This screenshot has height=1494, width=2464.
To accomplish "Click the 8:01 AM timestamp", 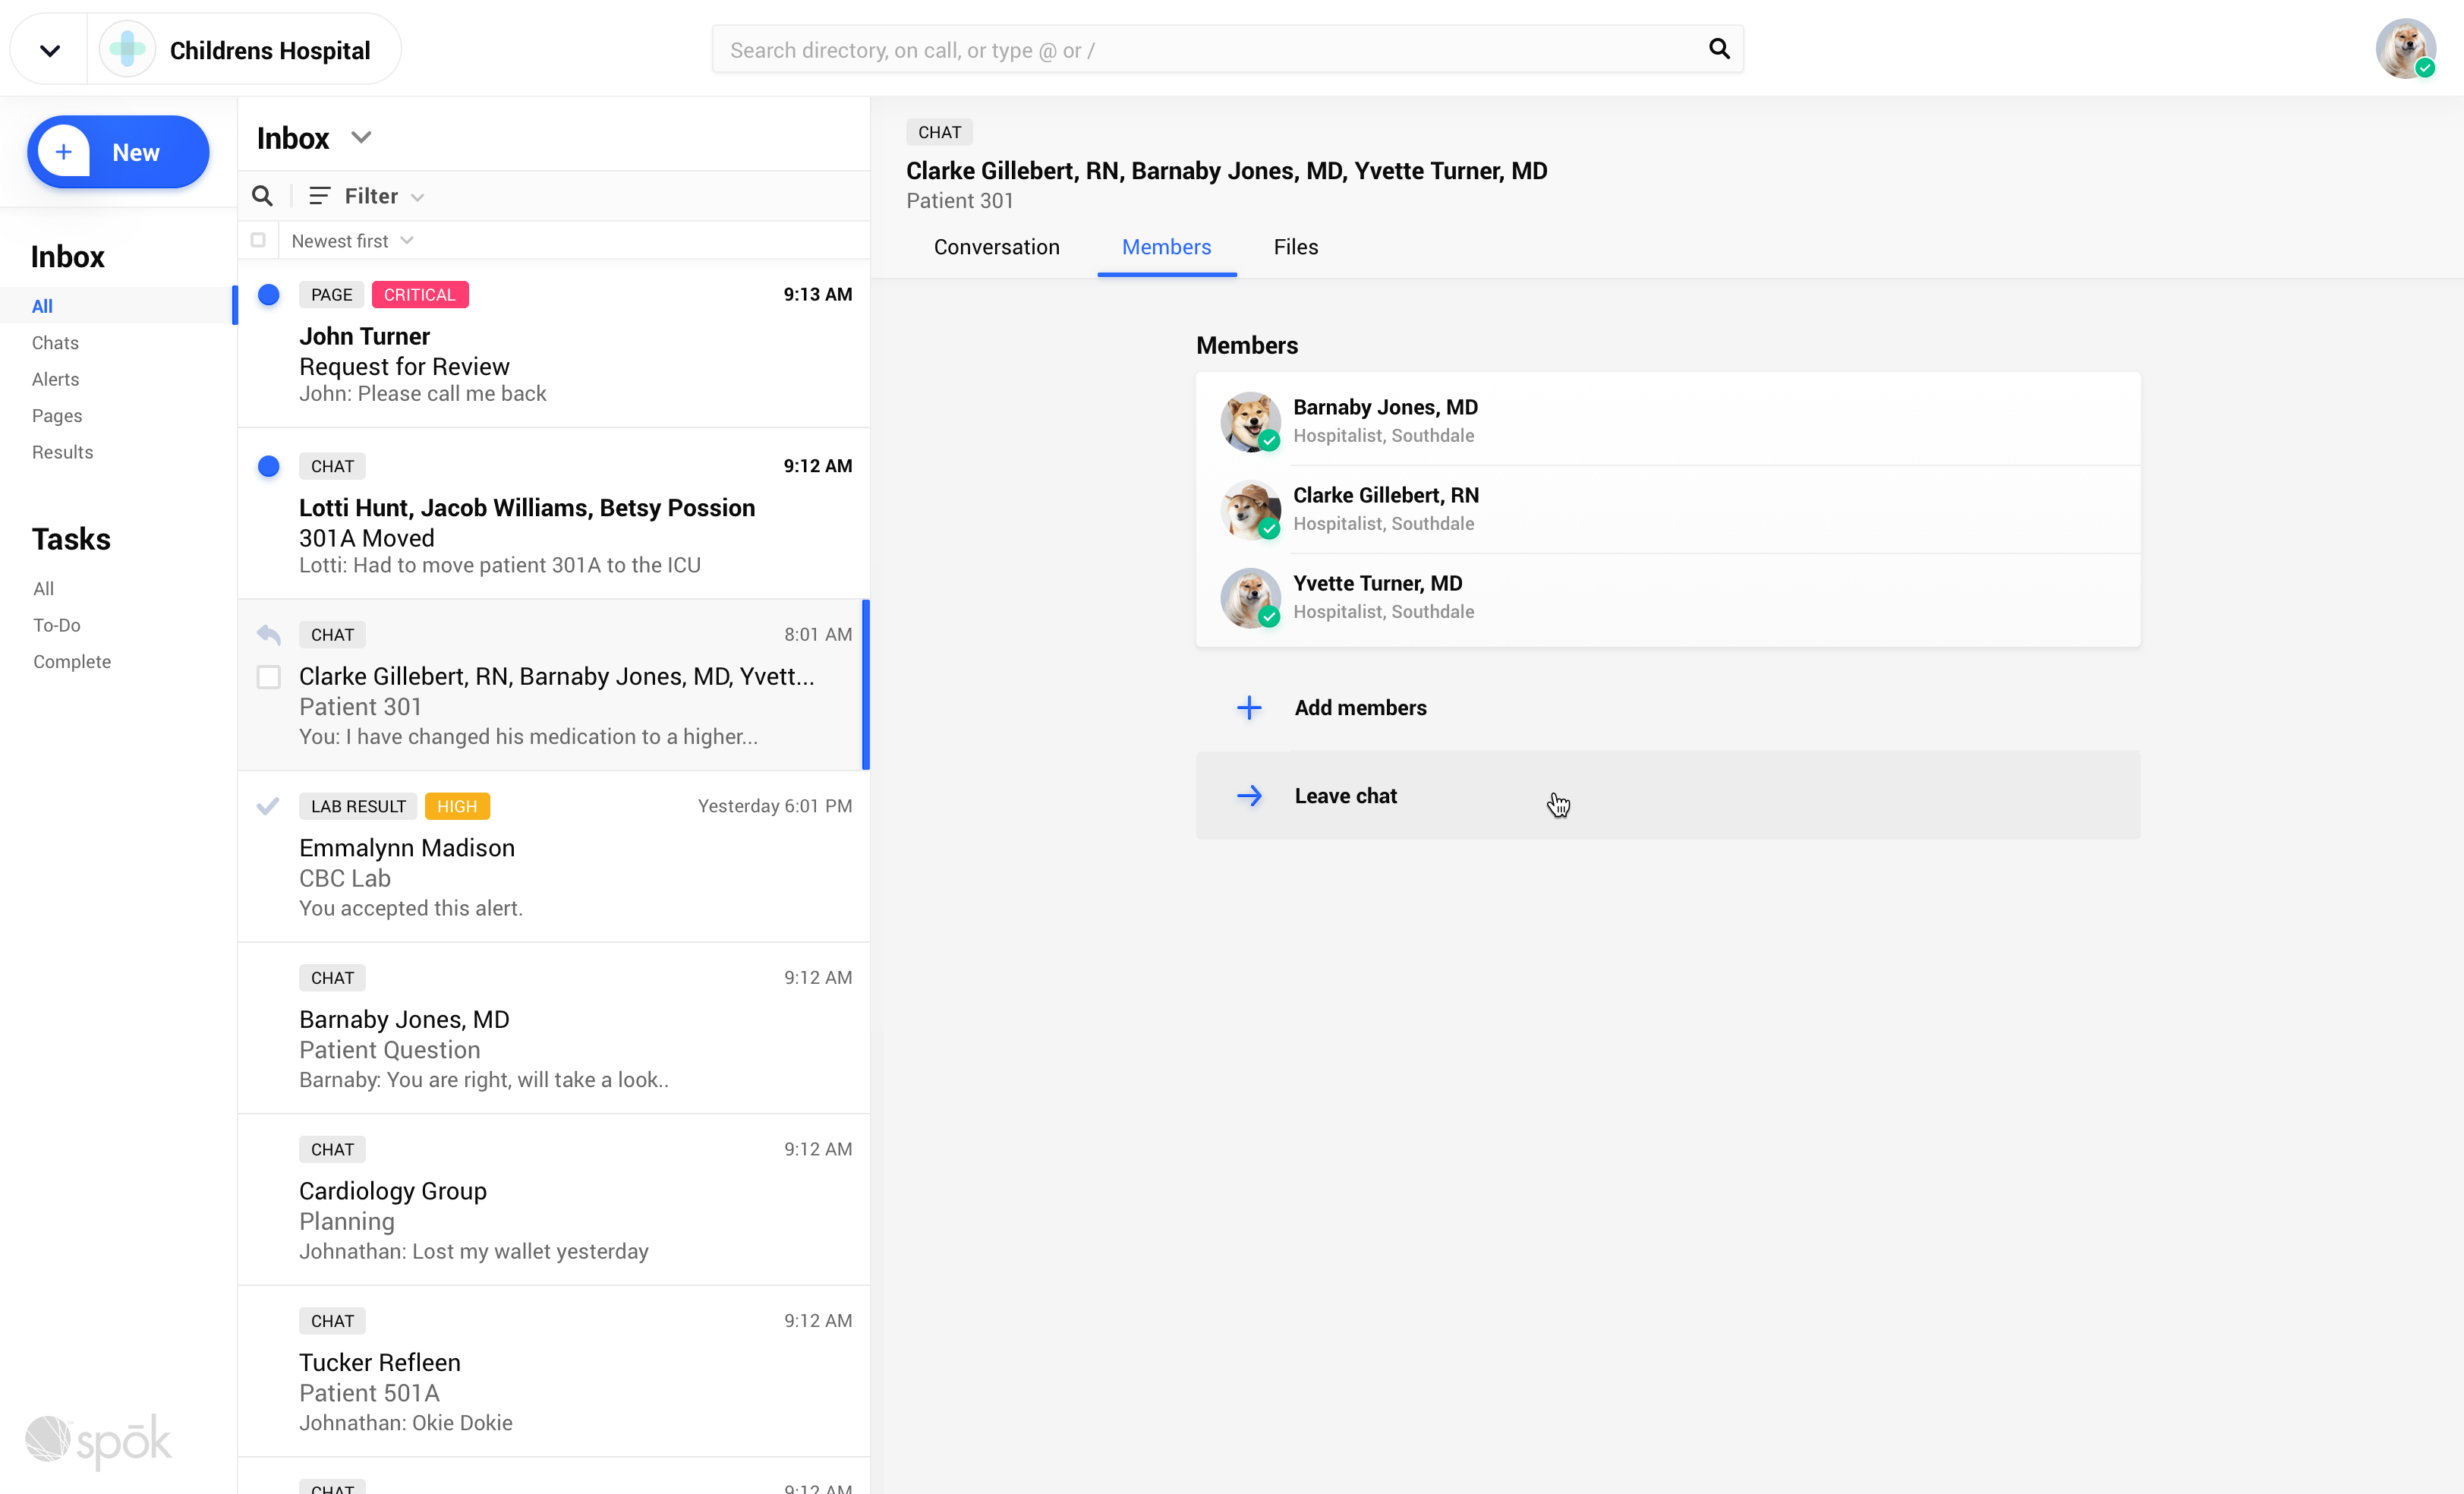I will click(x=818, y=634).
